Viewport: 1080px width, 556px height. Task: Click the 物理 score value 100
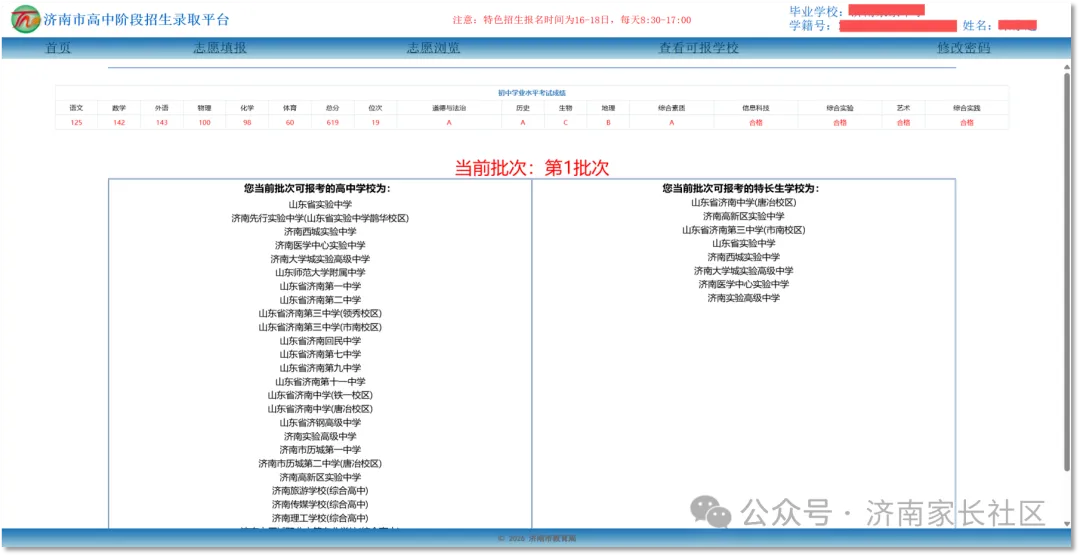point(204,123)
